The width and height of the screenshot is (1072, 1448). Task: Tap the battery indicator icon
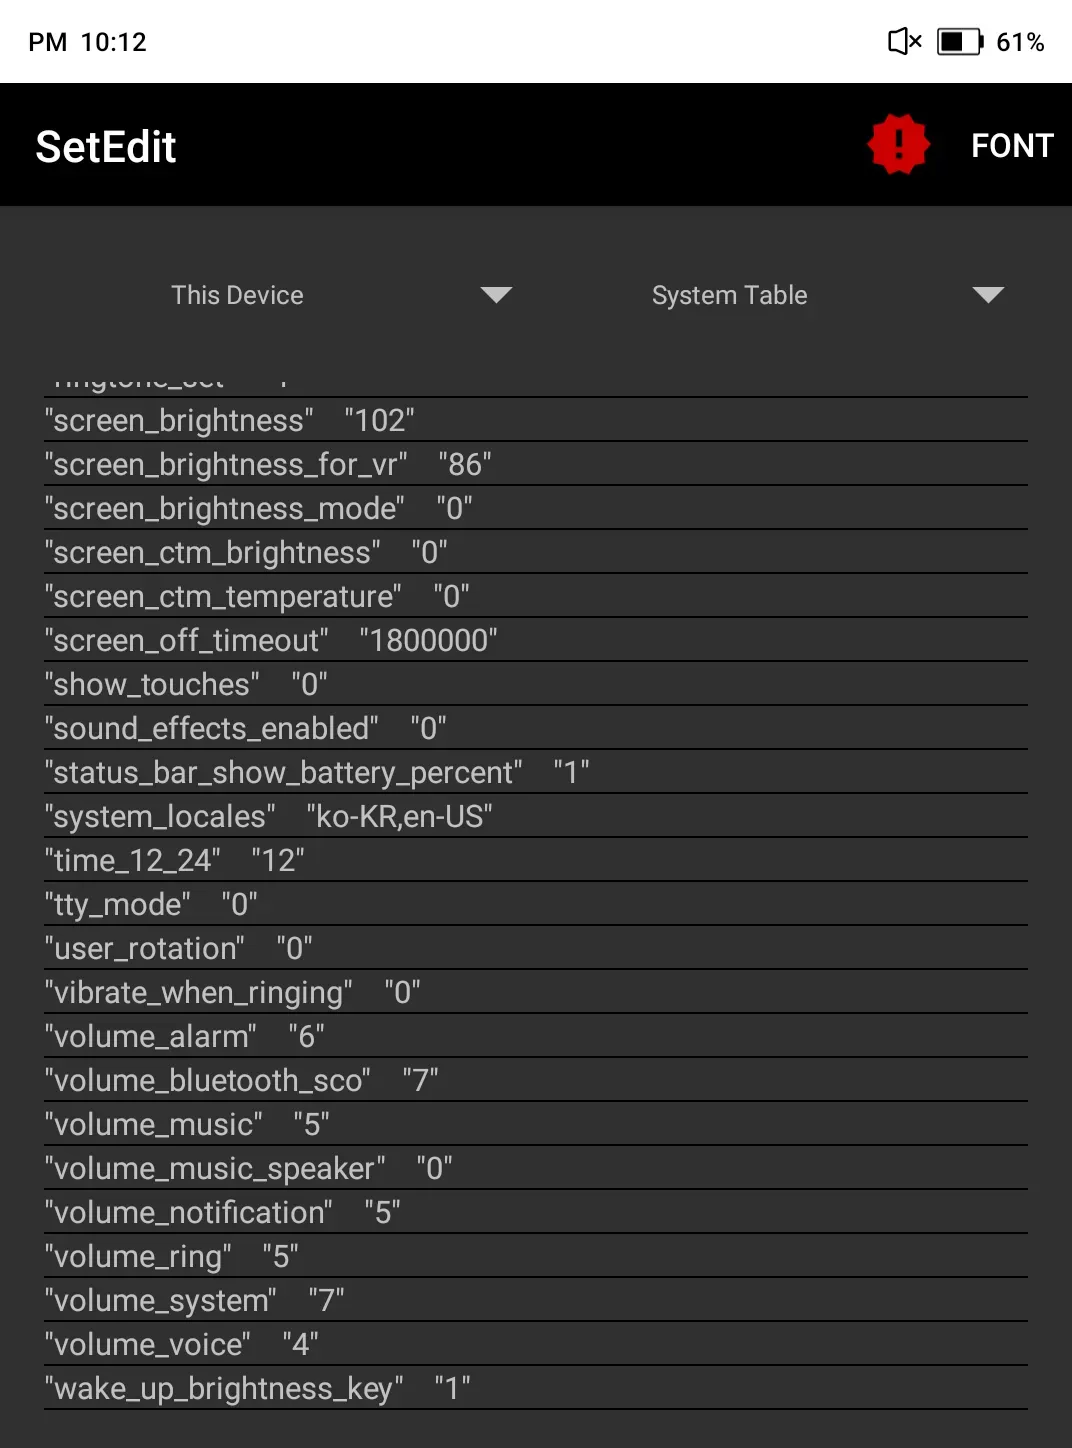point(960,42)
